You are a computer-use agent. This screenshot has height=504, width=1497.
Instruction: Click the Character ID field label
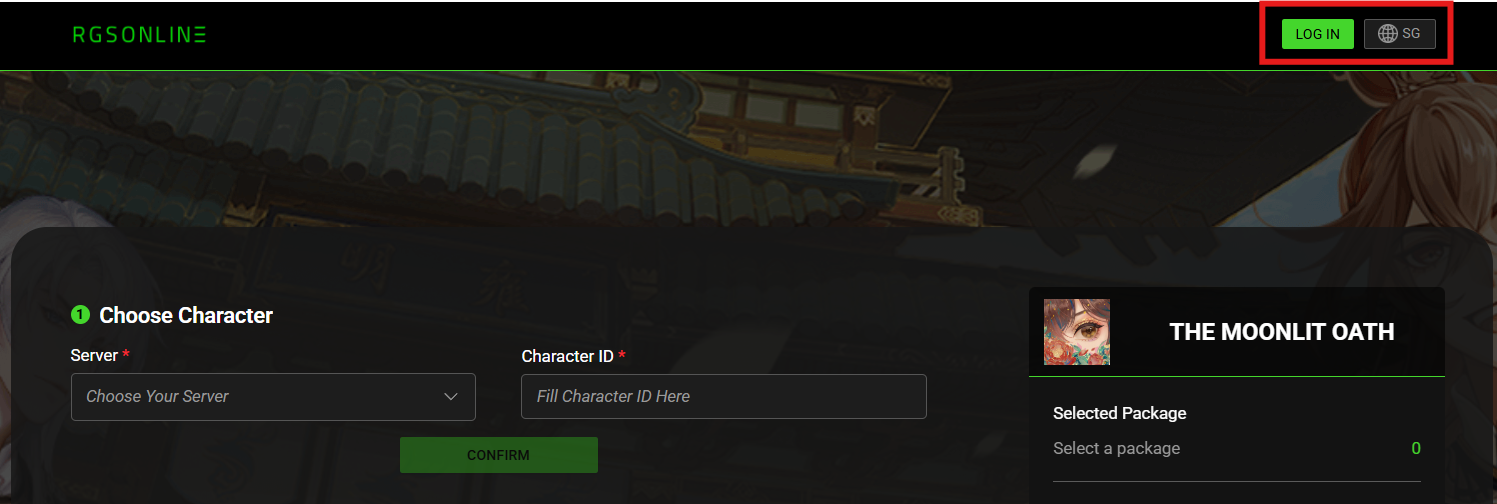[x=567, y=356]
